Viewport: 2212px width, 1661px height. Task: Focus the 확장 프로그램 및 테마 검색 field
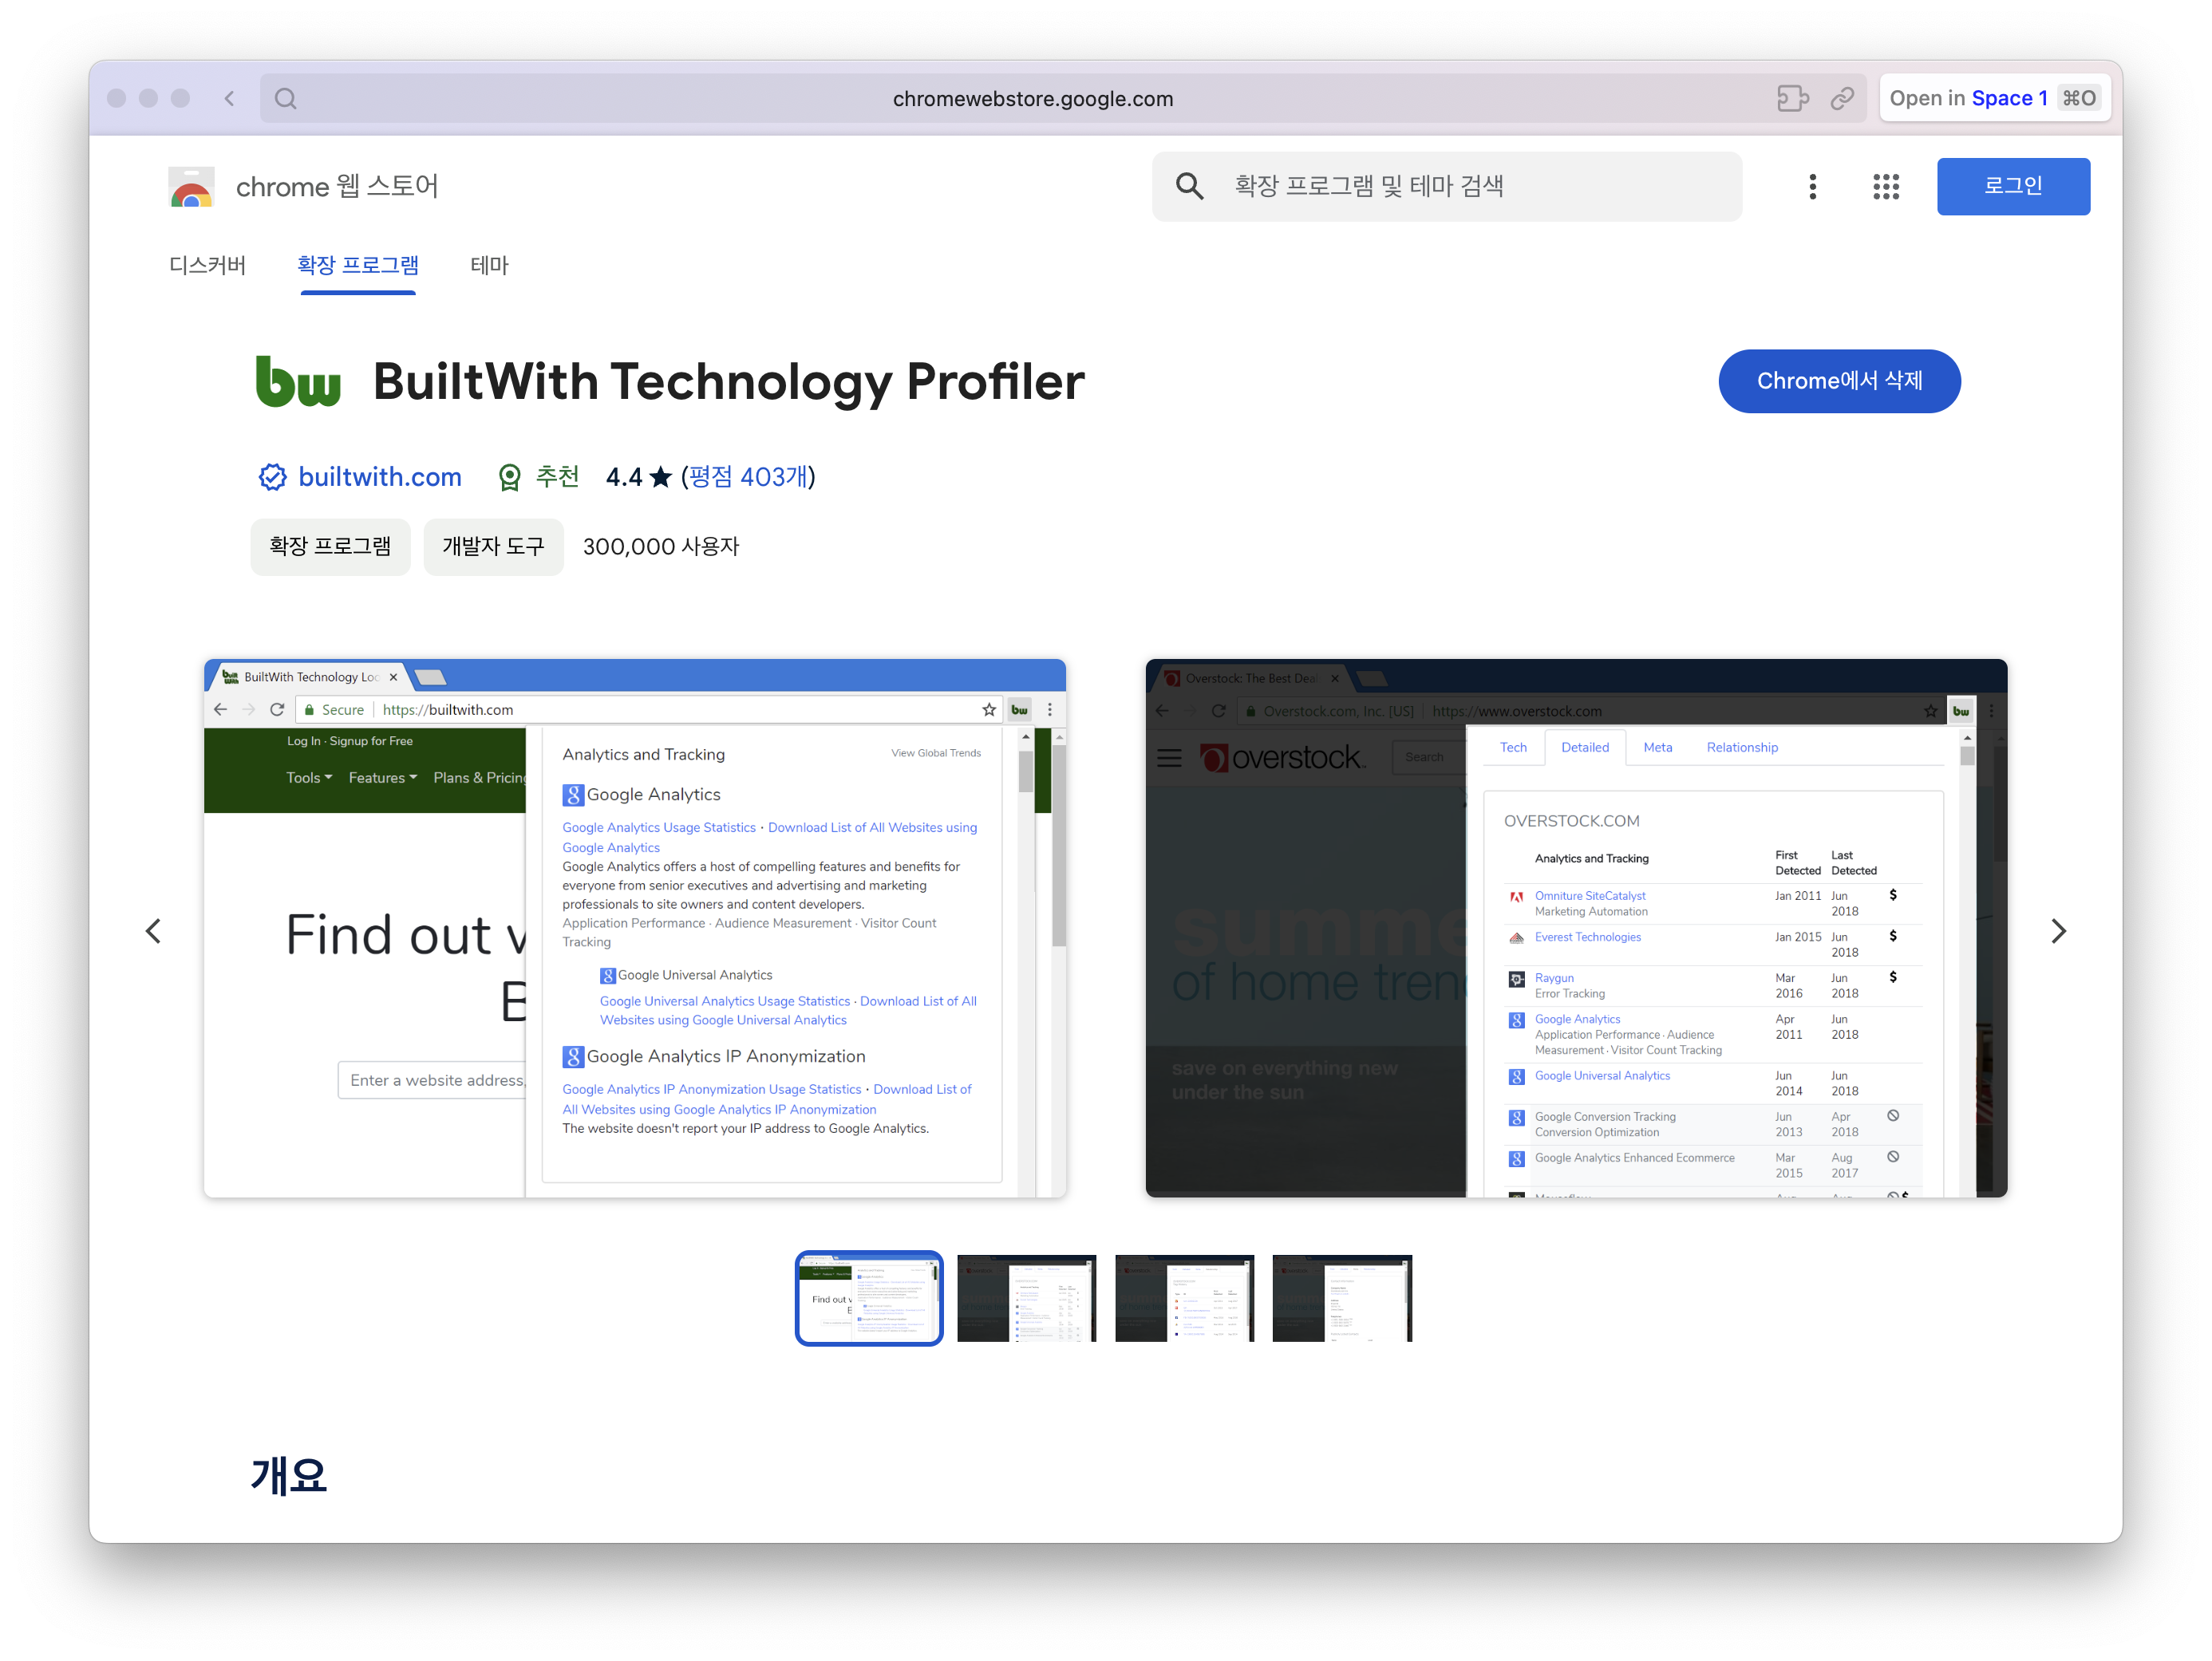1446,186
